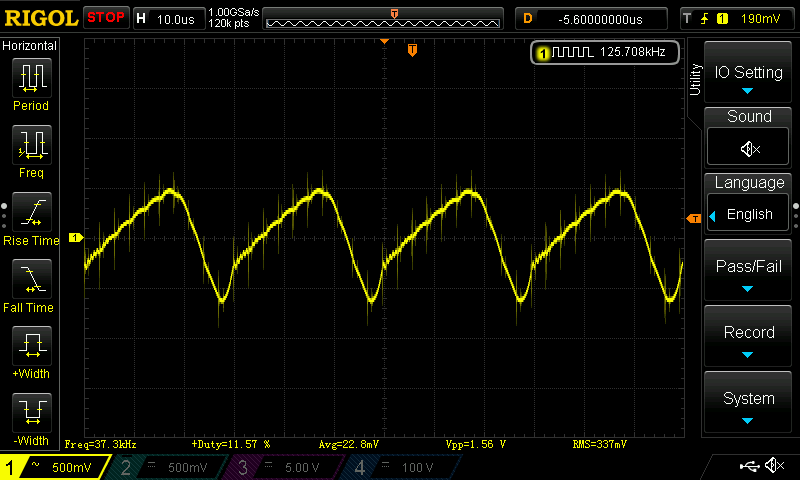Toggle the Sound mute speaker icon
This screenshot has width=800, height=480.
coord(748,148)
